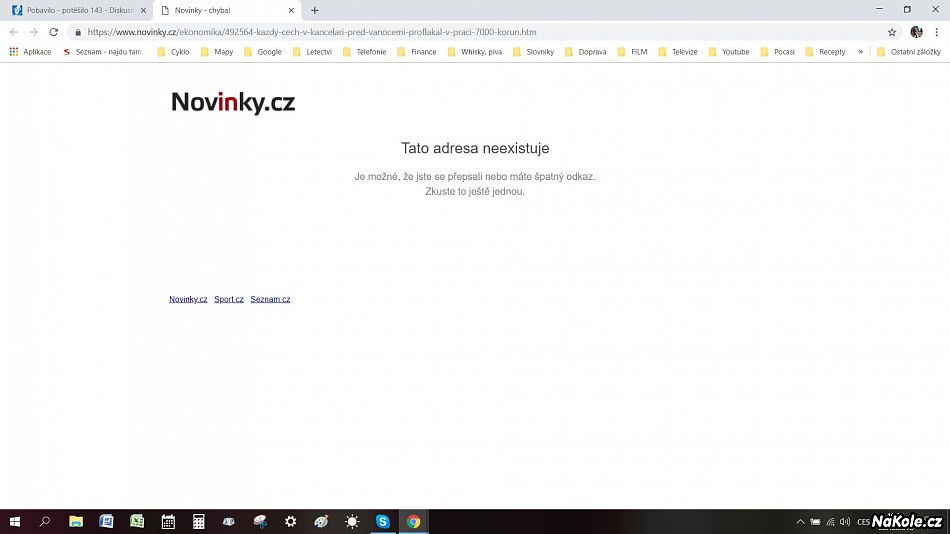Open the Settings gear in taskbar

click(291, 521)
